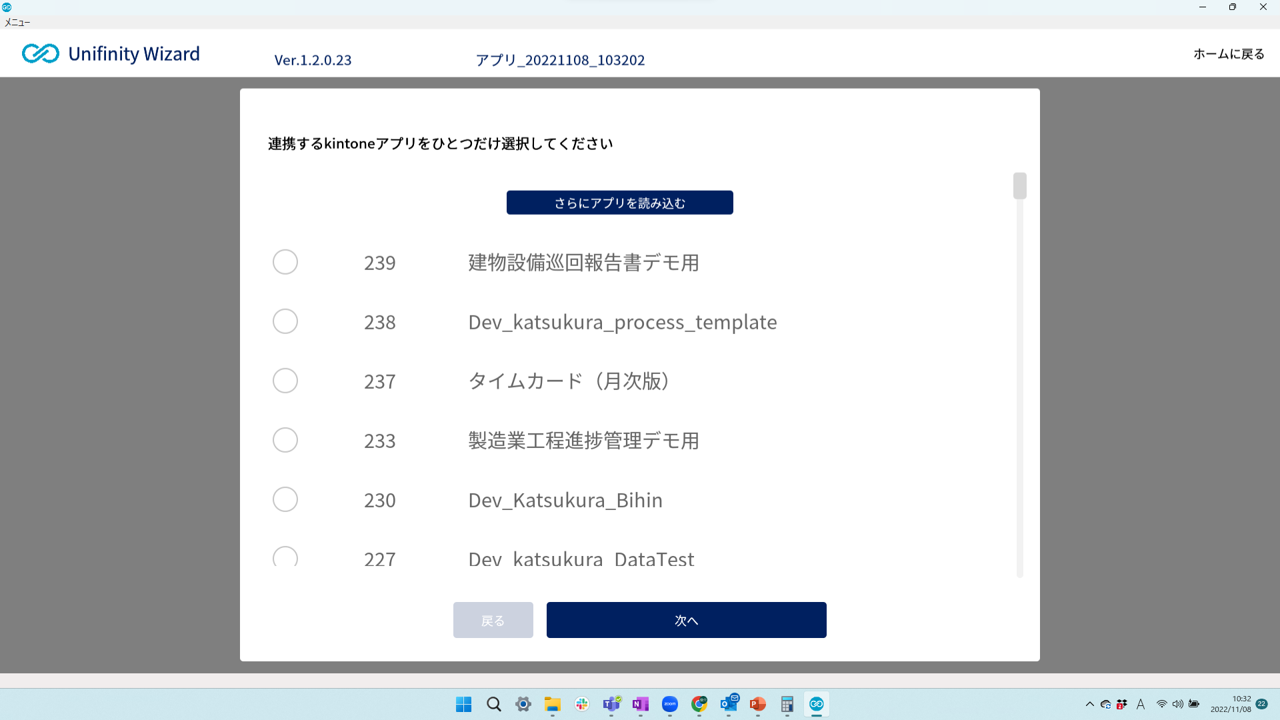Screen dimensions: 1280x720
Task: Select app 233 製造業工程進捗管理デモ用
Action: [285, 440]
